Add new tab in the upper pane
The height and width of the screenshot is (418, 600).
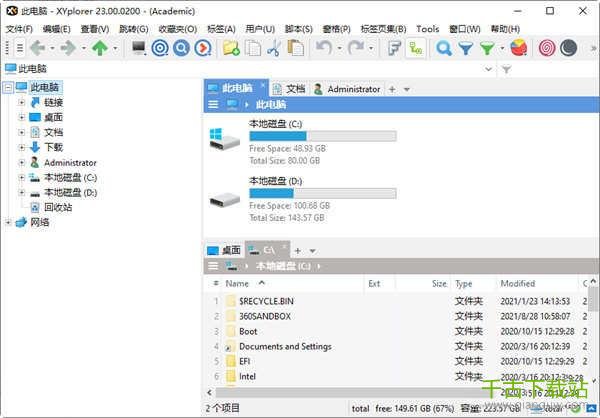pos(392,89)
